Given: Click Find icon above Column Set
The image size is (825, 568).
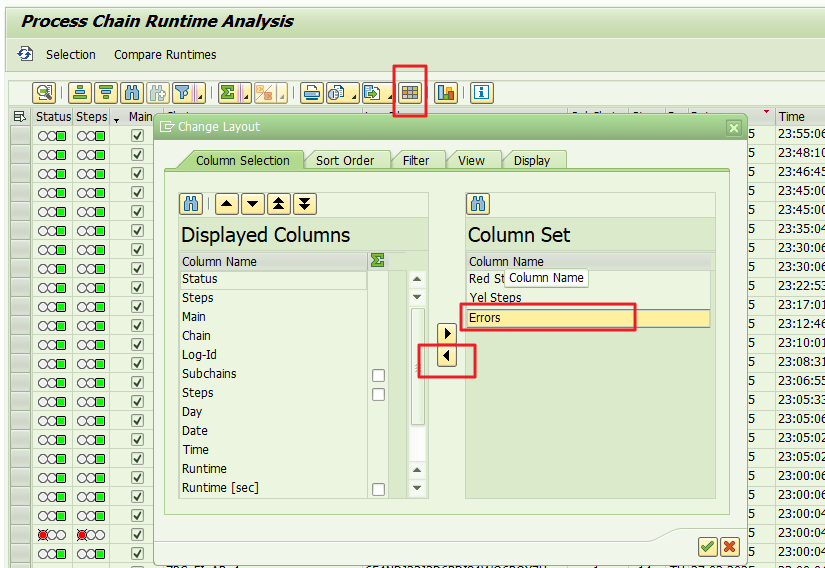Looking at the screenshot, I should coord(478,204).
